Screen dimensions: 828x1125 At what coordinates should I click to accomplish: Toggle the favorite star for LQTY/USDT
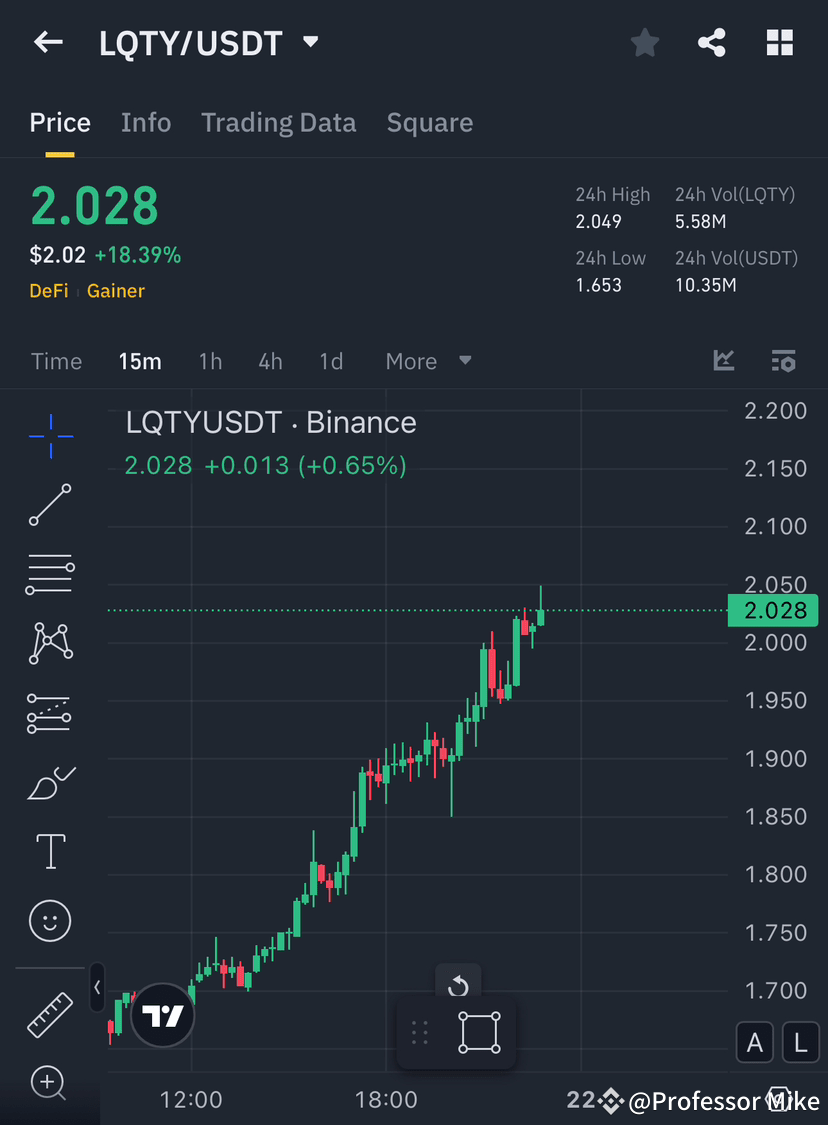(644, 42)
